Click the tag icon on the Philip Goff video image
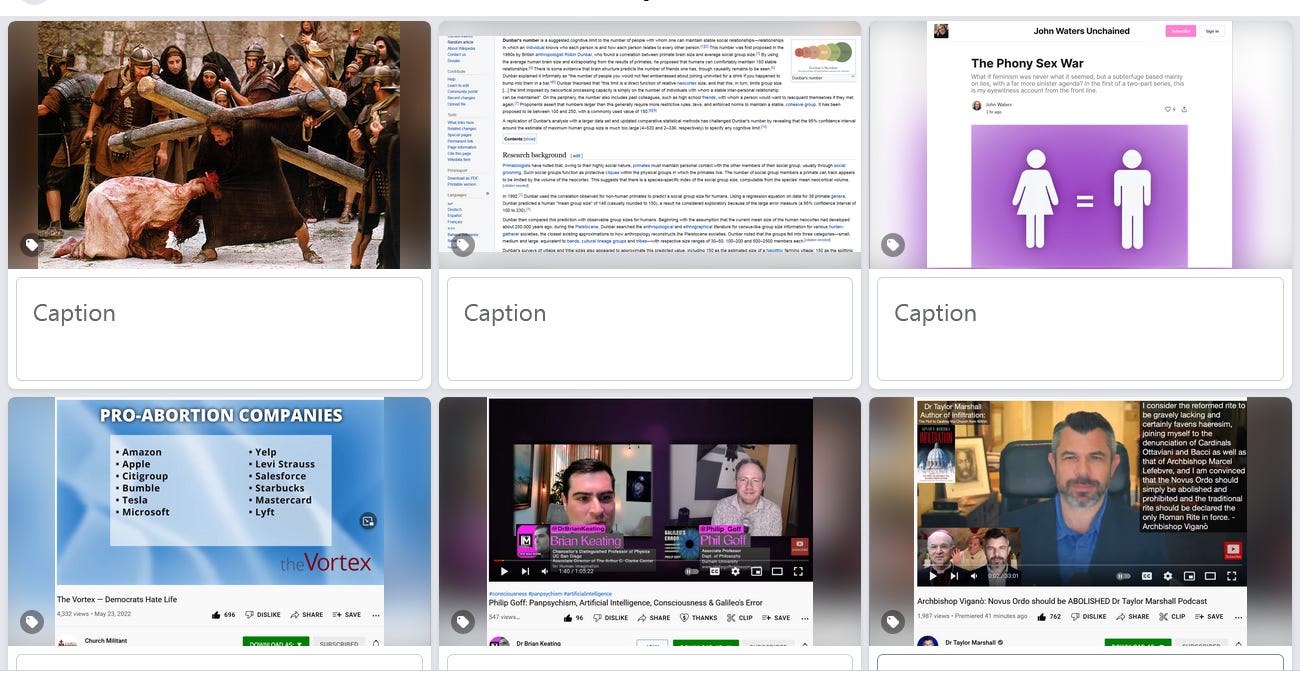Image resolution: width=1300 pixels, height=683 pixels. click(x=462, y=621)
